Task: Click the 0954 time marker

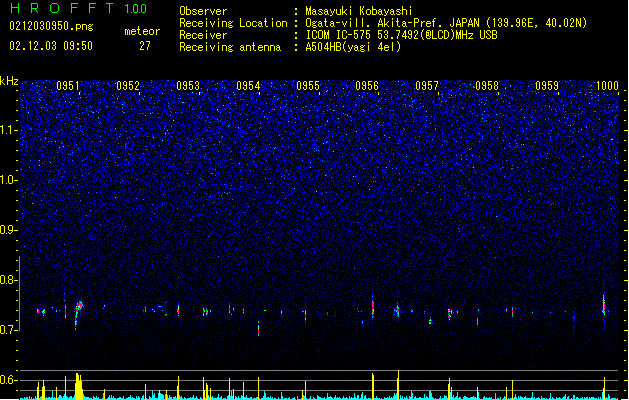Action: 248,85
